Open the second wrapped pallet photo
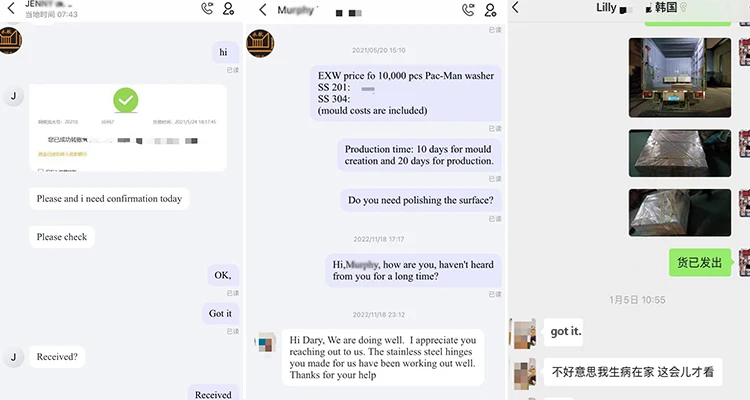This screenshot has width=750, height=400. (x=680, y=153)
